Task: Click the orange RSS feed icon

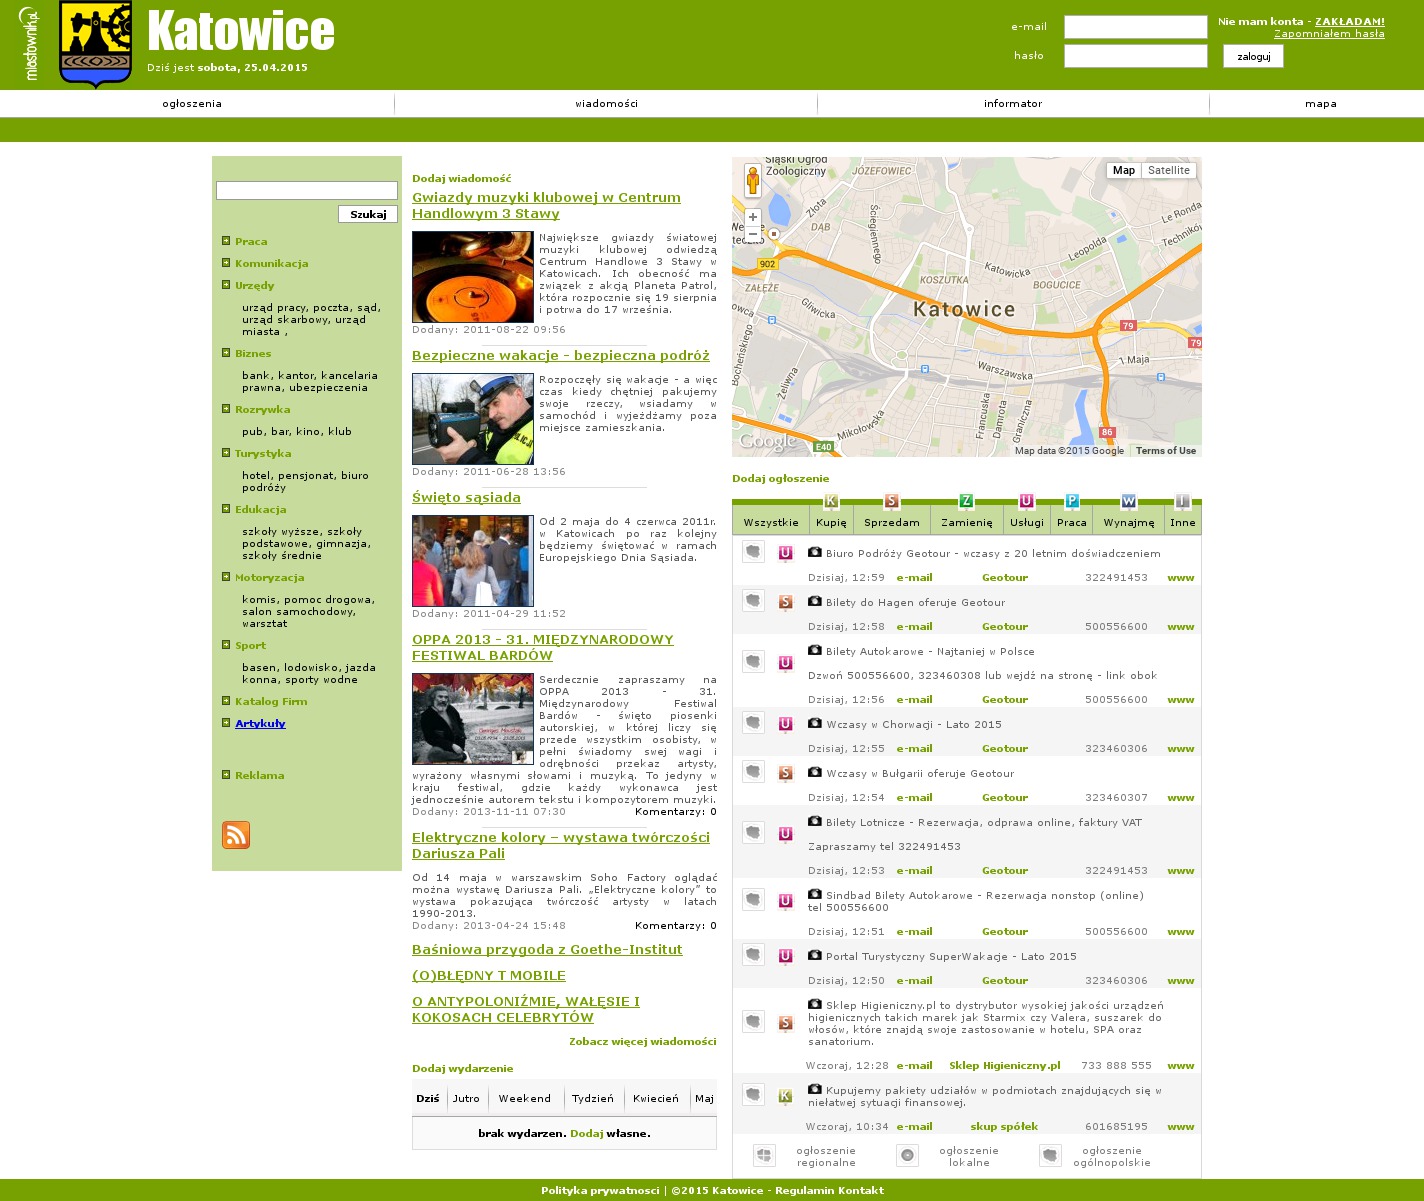Action: tap(236, 835)
